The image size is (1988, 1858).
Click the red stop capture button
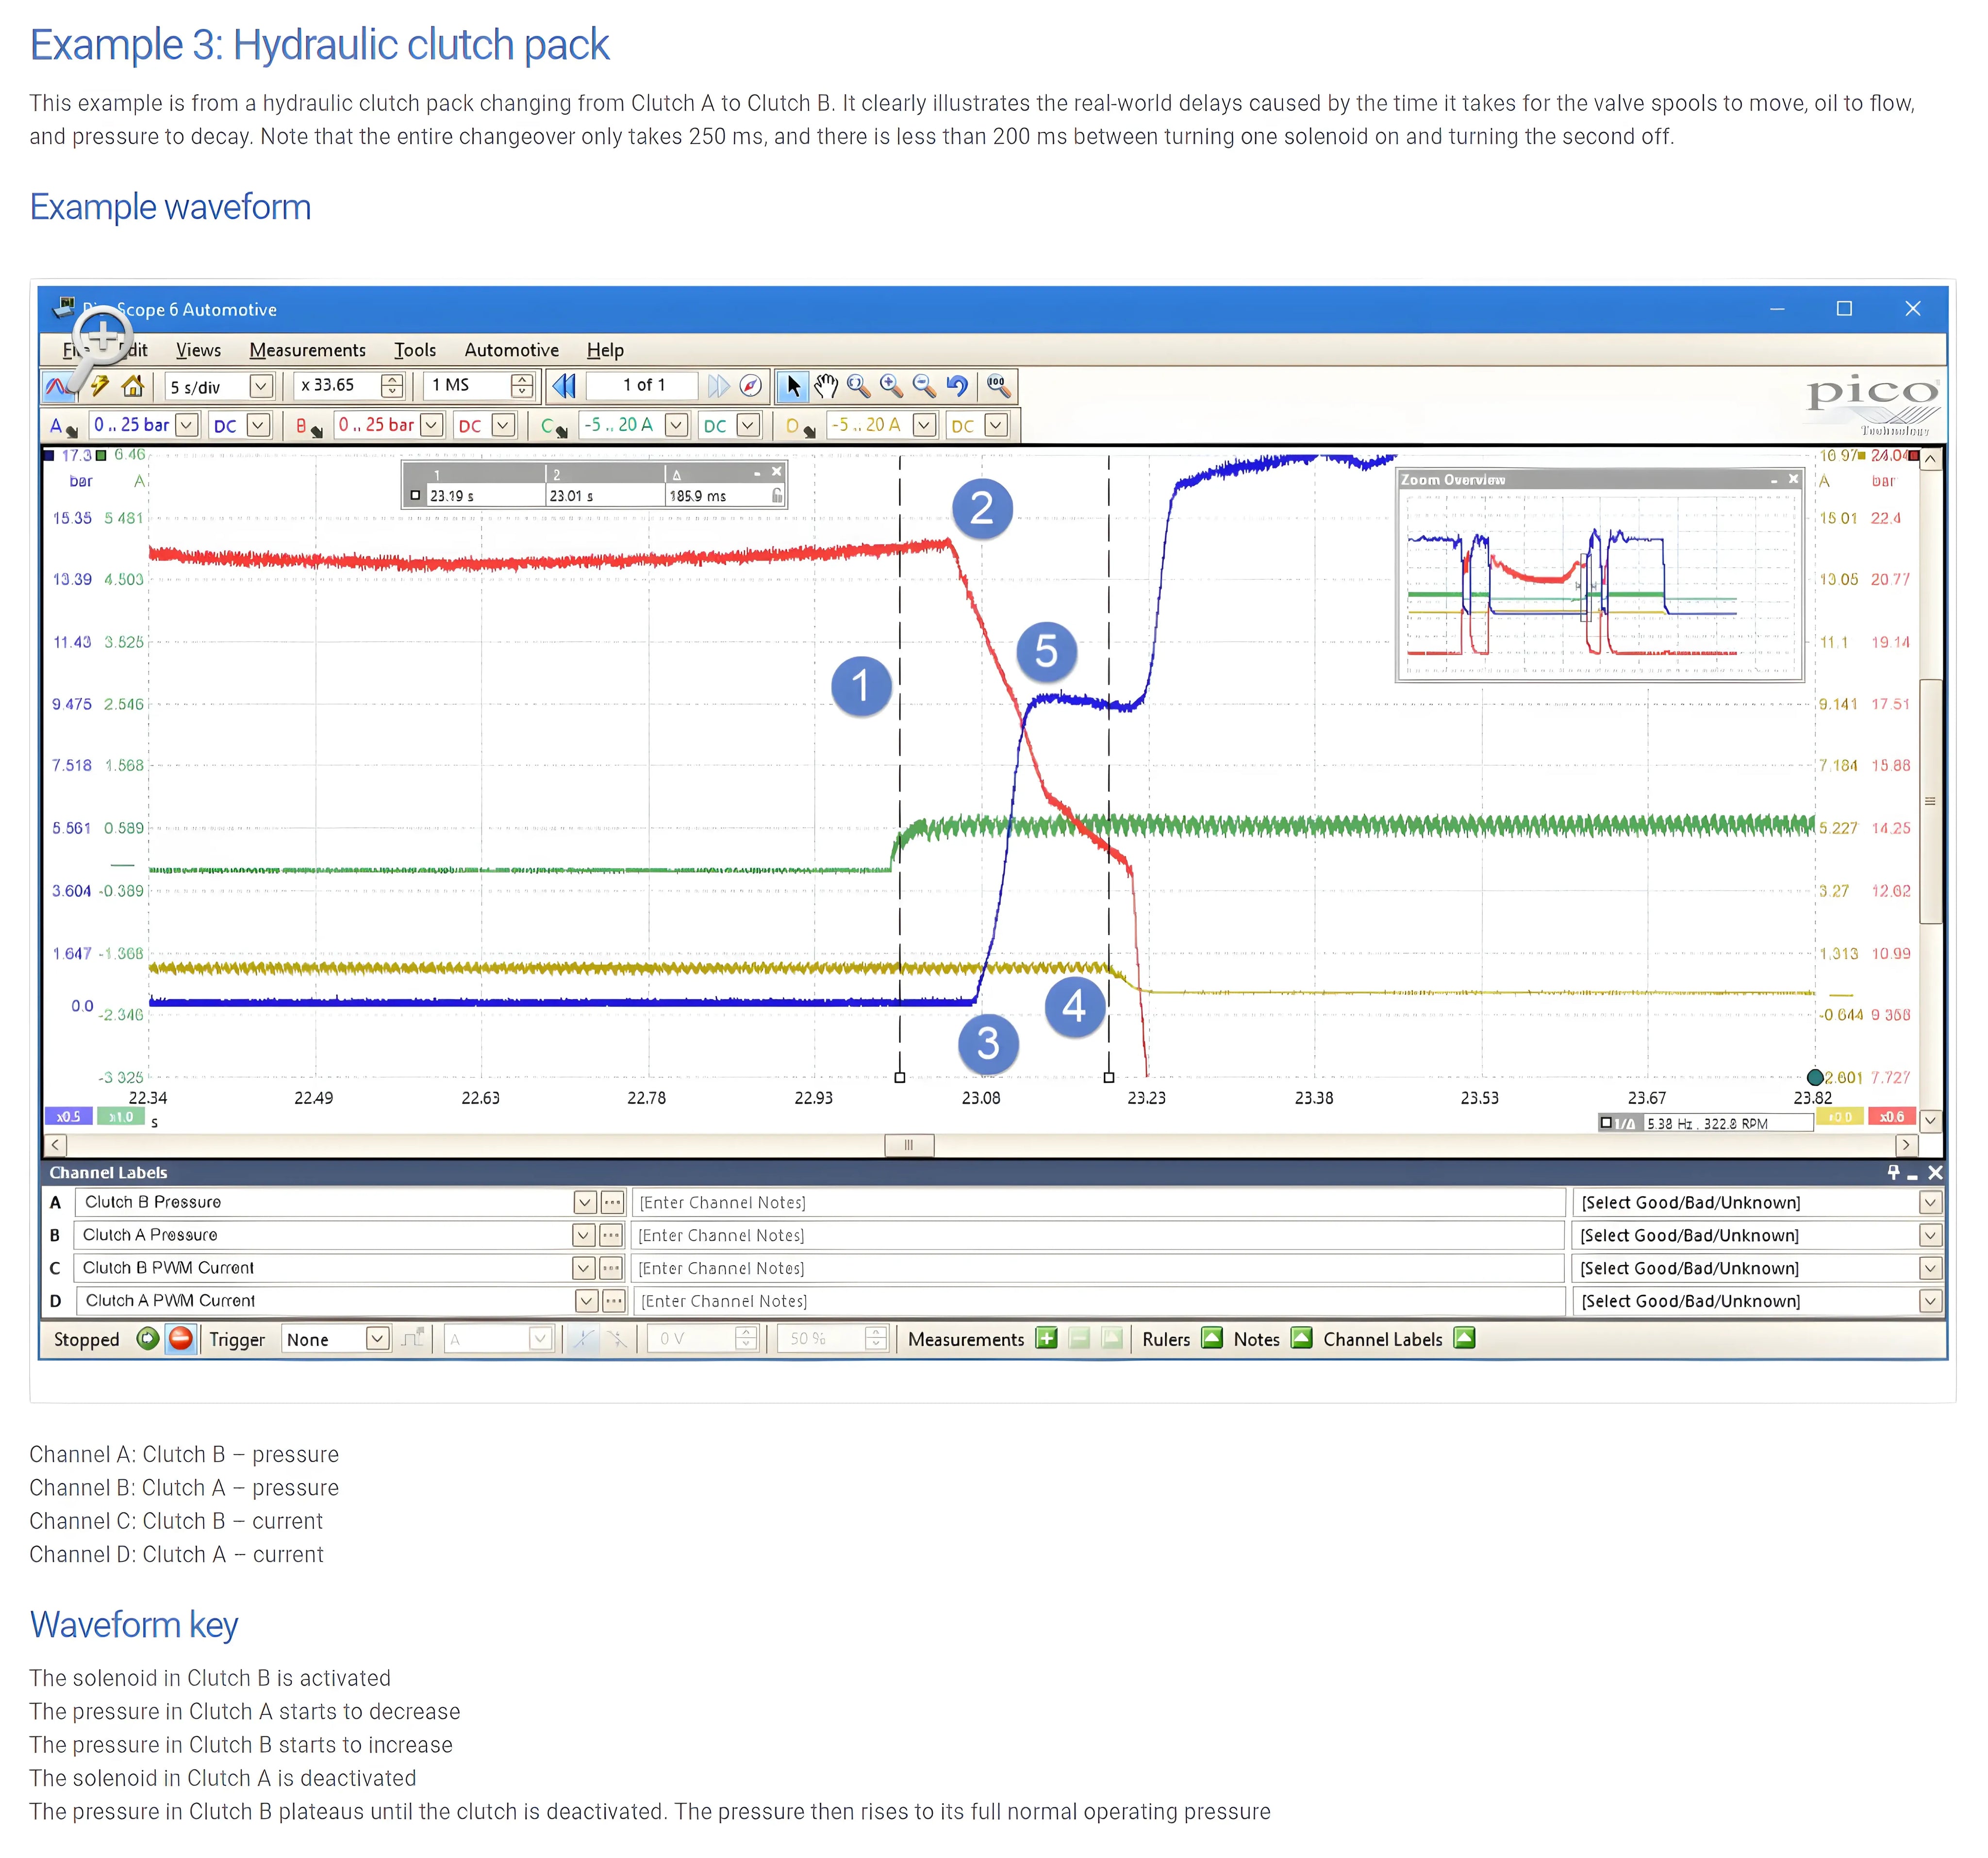coord(181,1339)
